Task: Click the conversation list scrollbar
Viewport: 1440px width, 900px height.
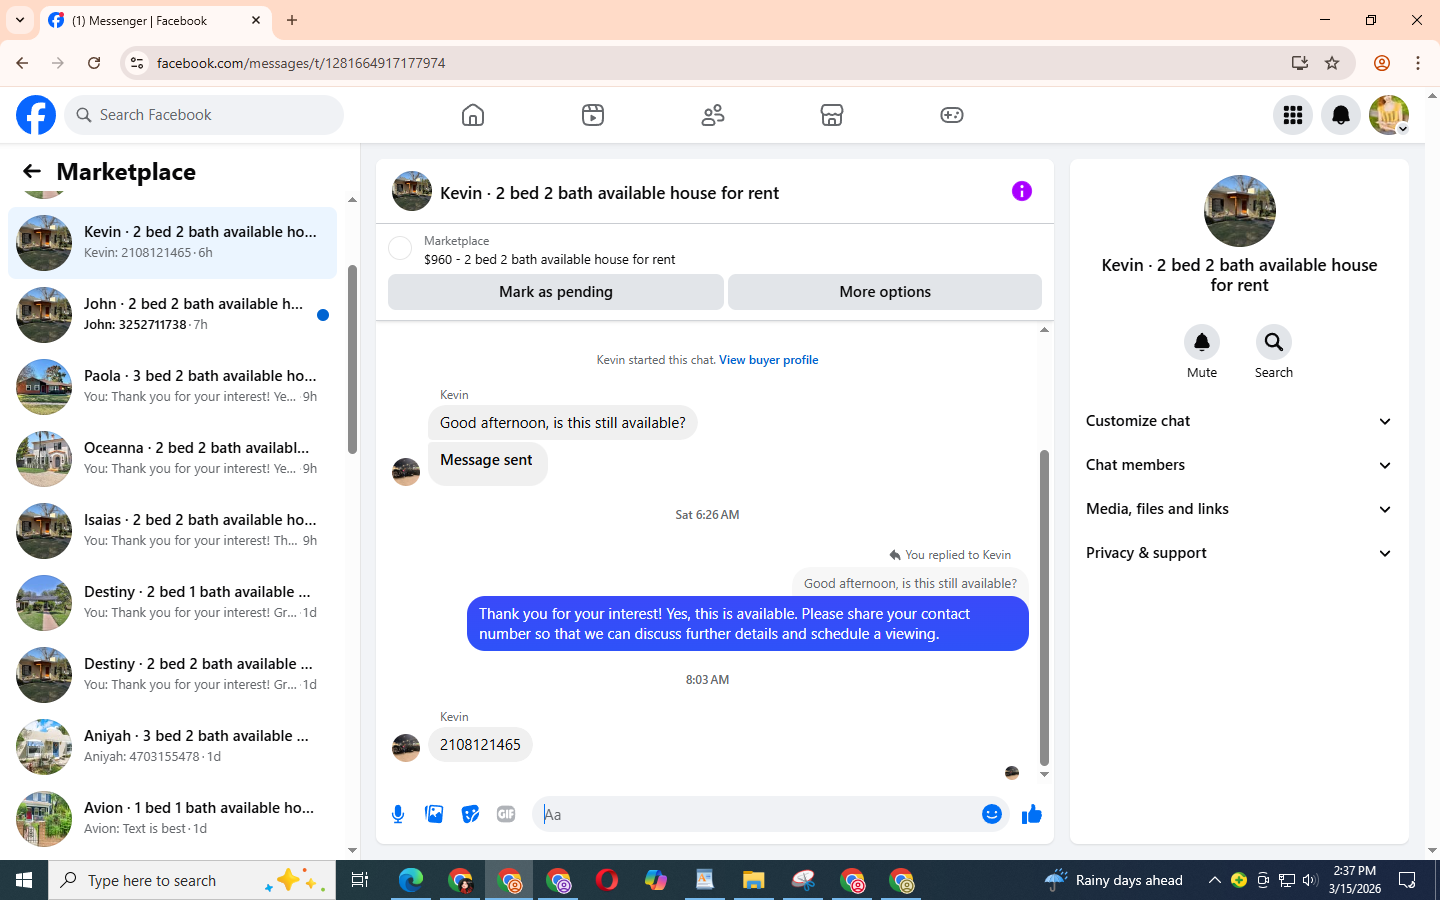Action: pos(352,360)
